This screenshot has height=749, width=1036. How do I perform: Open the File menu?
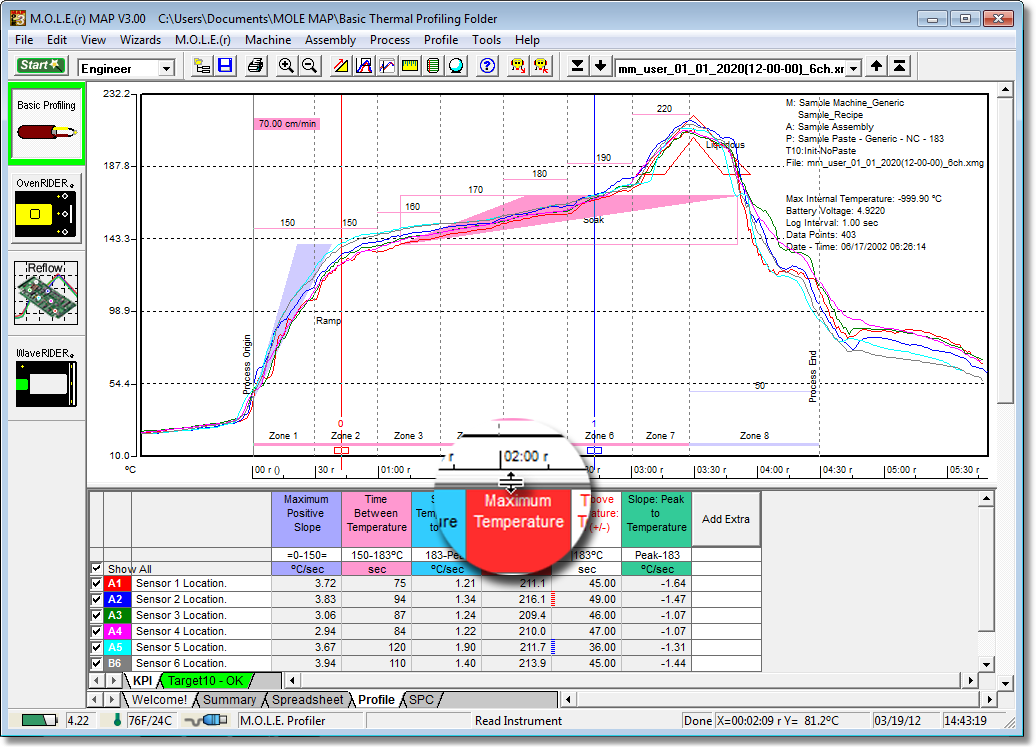[x=24, y=40]
